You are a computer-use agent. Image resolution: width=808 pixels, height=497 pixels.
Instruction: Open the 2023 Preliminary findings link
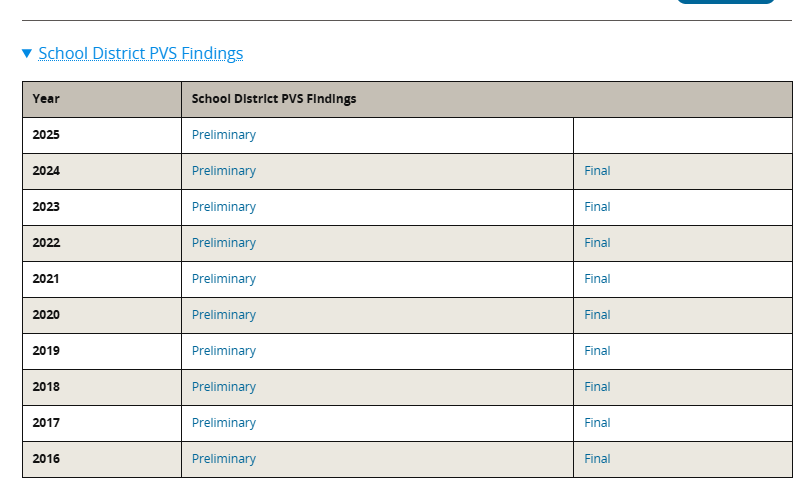223,207
